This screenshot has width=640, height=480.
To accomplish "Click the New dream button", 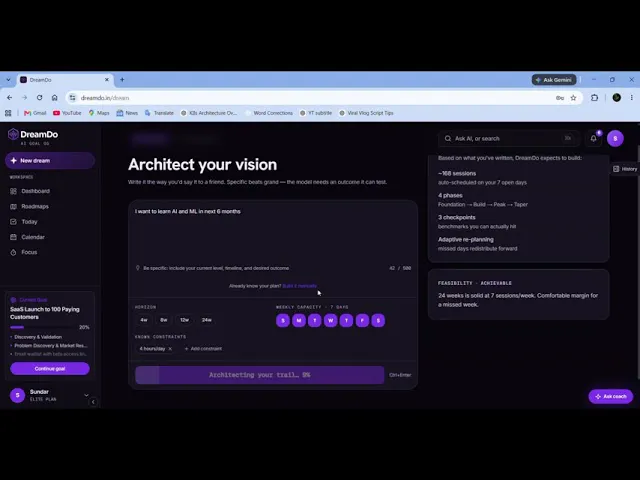I will 50,161.
